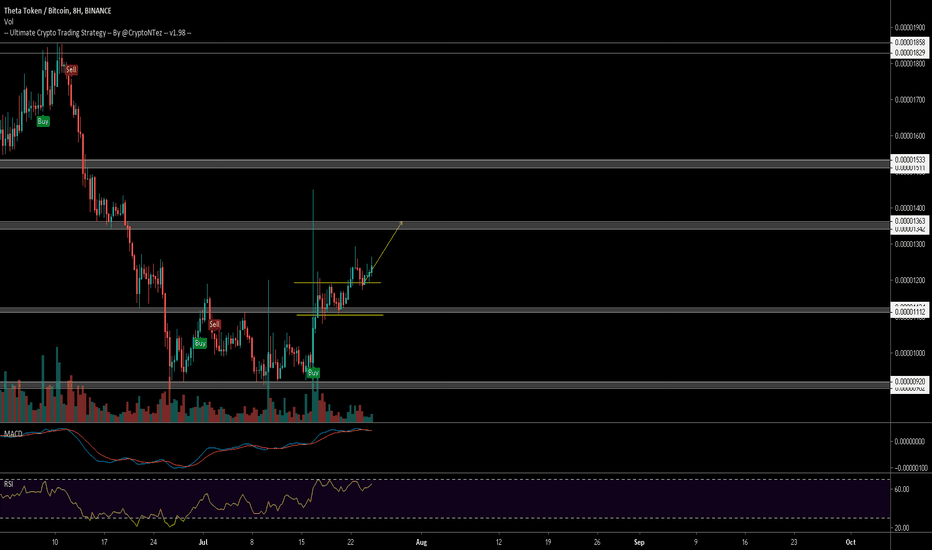Select the lower yellow horizontal line near 0.00001112
Screen dimensions: 932x550
340,315
